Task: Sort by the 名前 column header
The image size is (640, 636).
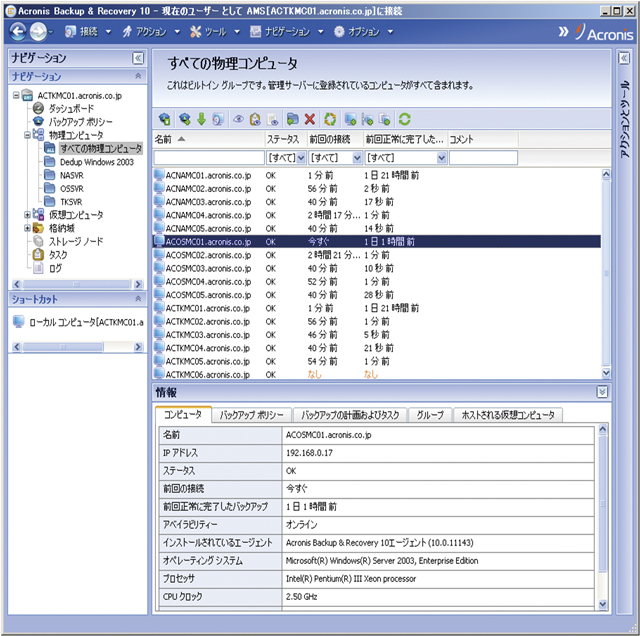Action: [x=209, y=140]
